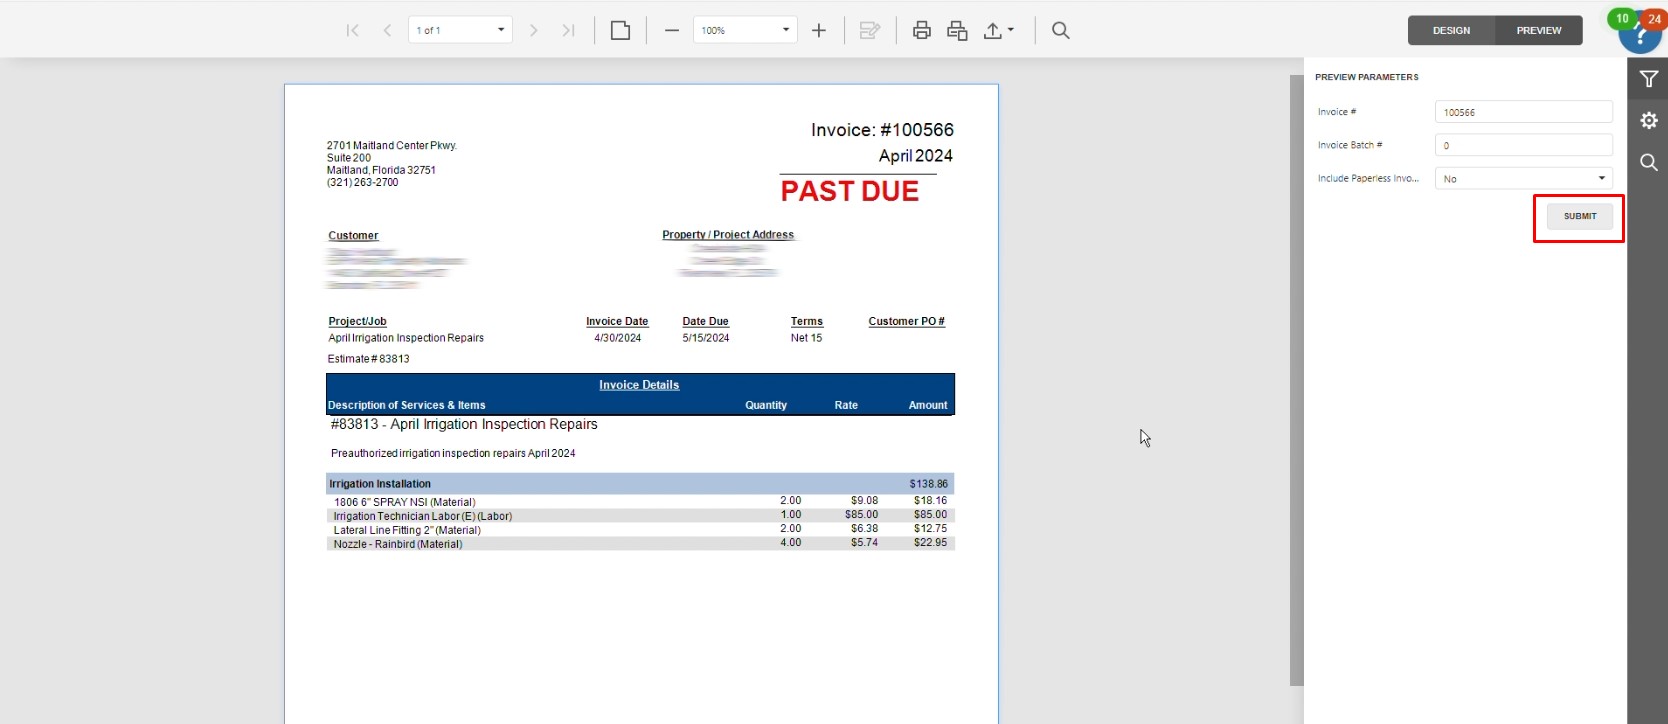Go to the next page

point(534,31)
